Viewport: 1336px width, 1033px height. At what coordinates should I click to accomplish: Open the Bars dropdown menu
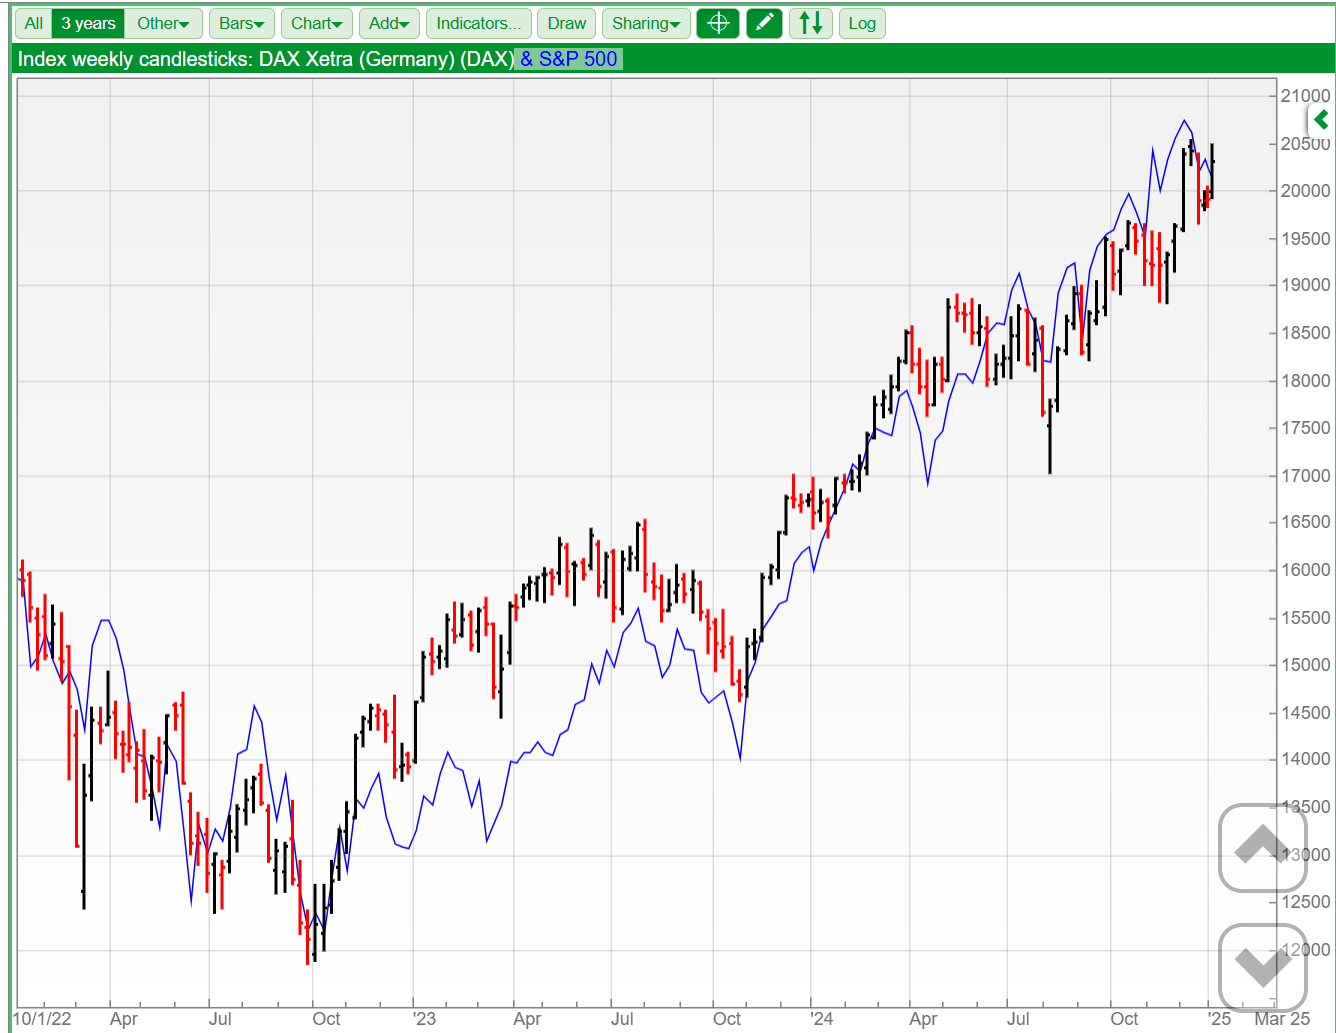tap(242, 23)
